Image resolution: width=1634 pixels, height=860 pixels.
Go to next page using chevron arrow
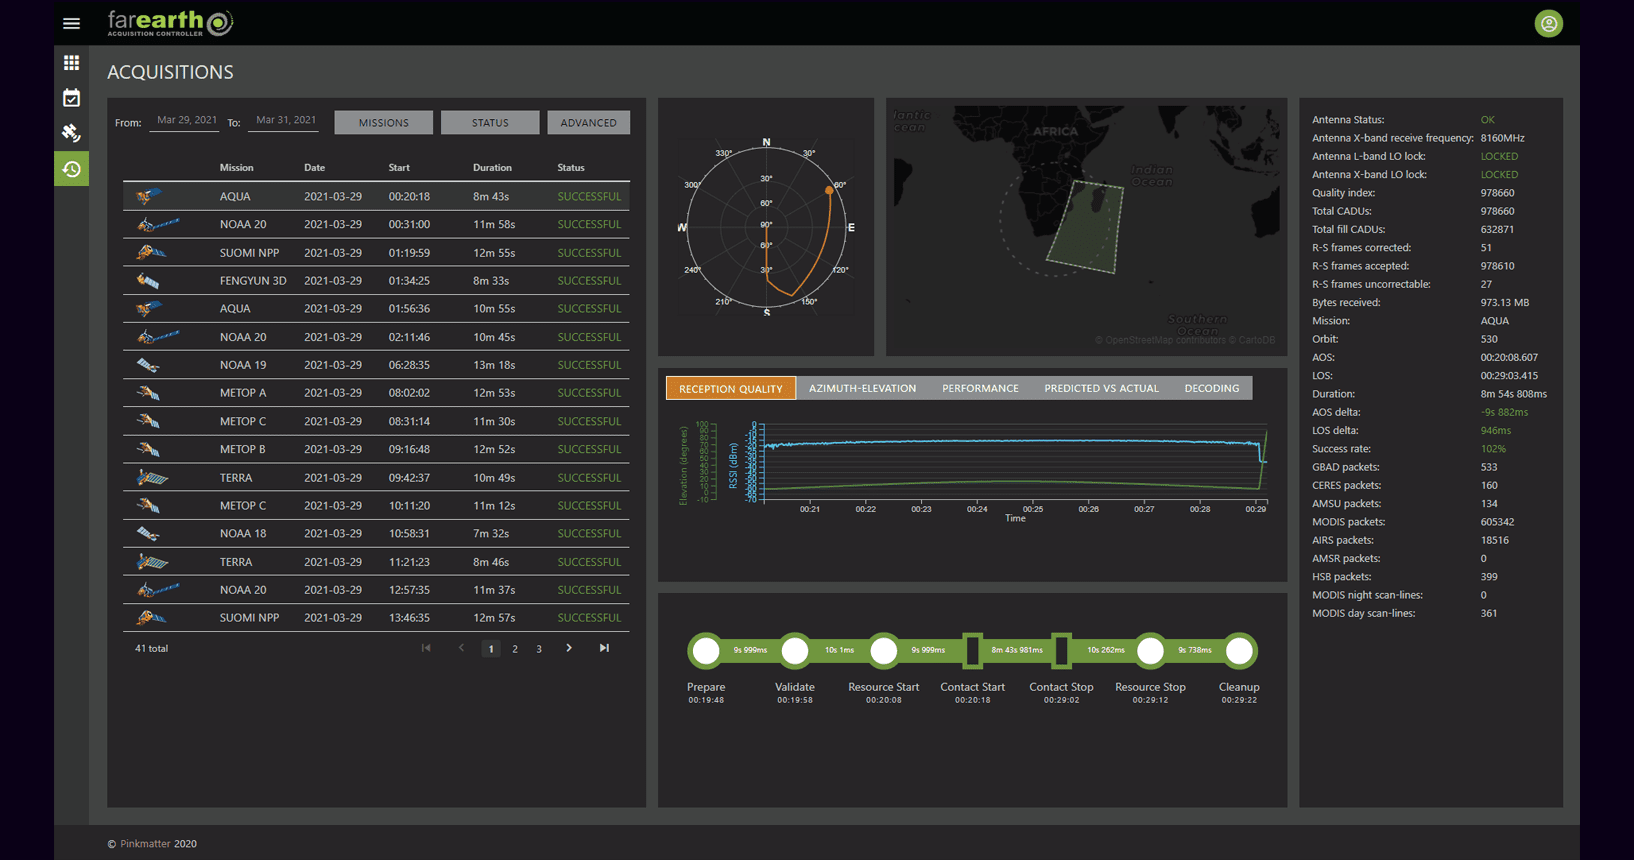[x=569, y=648]
